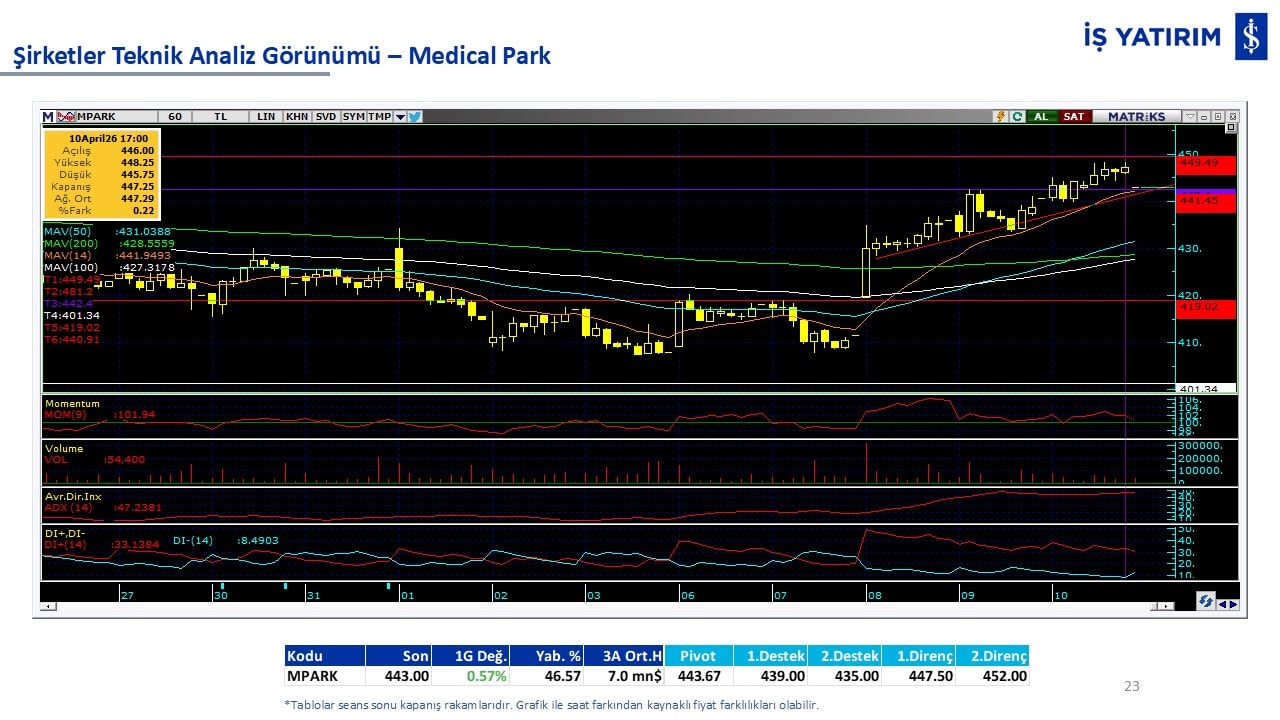
Task: Open the TMP template menu
Action: tap(379, 117)
